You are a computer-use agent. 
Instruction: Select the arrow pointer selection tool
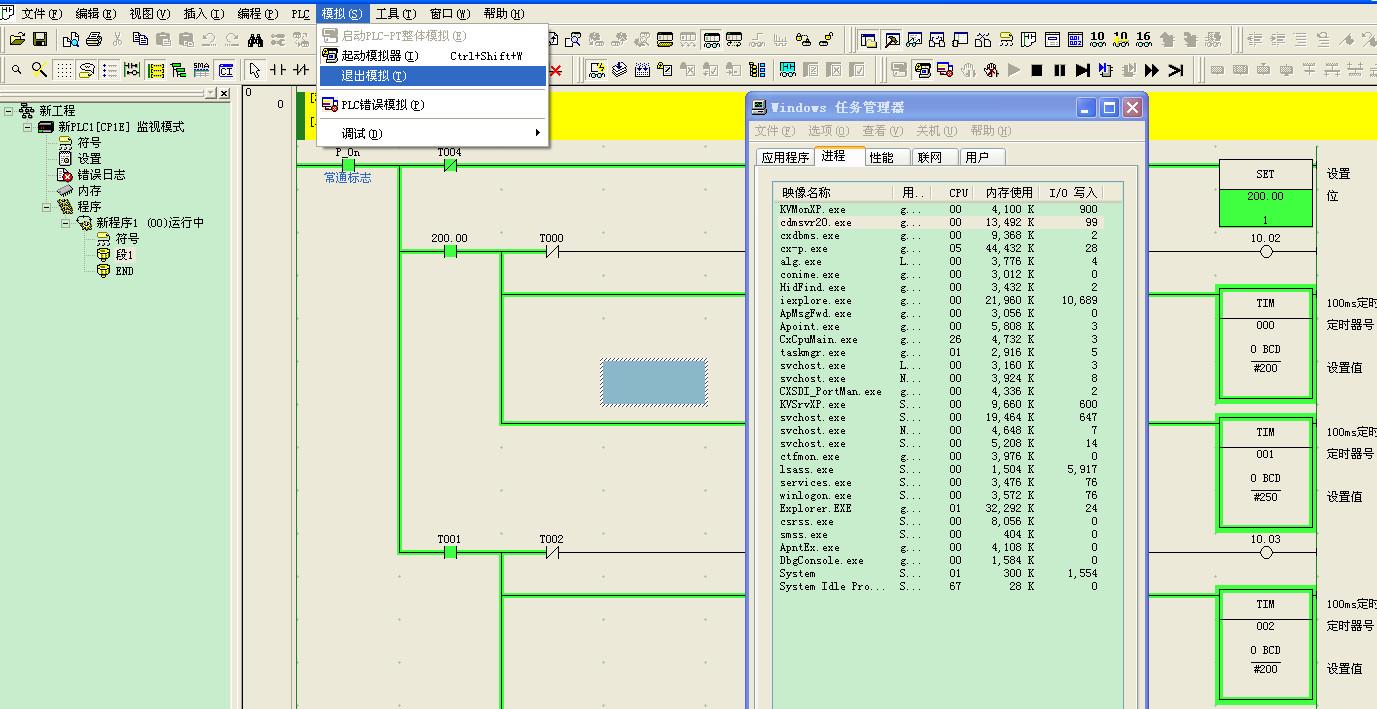(x=255, y=70)
